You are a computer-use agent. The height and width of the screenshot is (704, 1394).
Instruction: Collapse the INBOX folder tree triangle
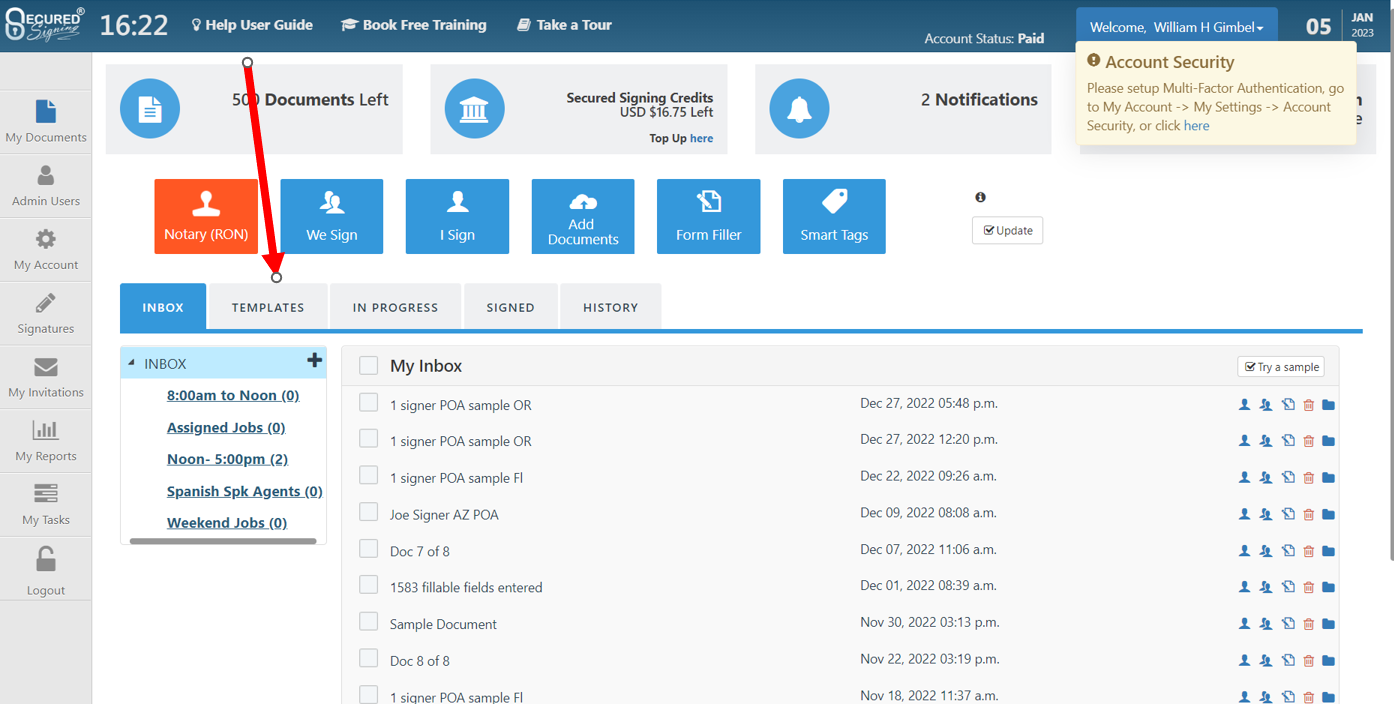pos(132,363)
